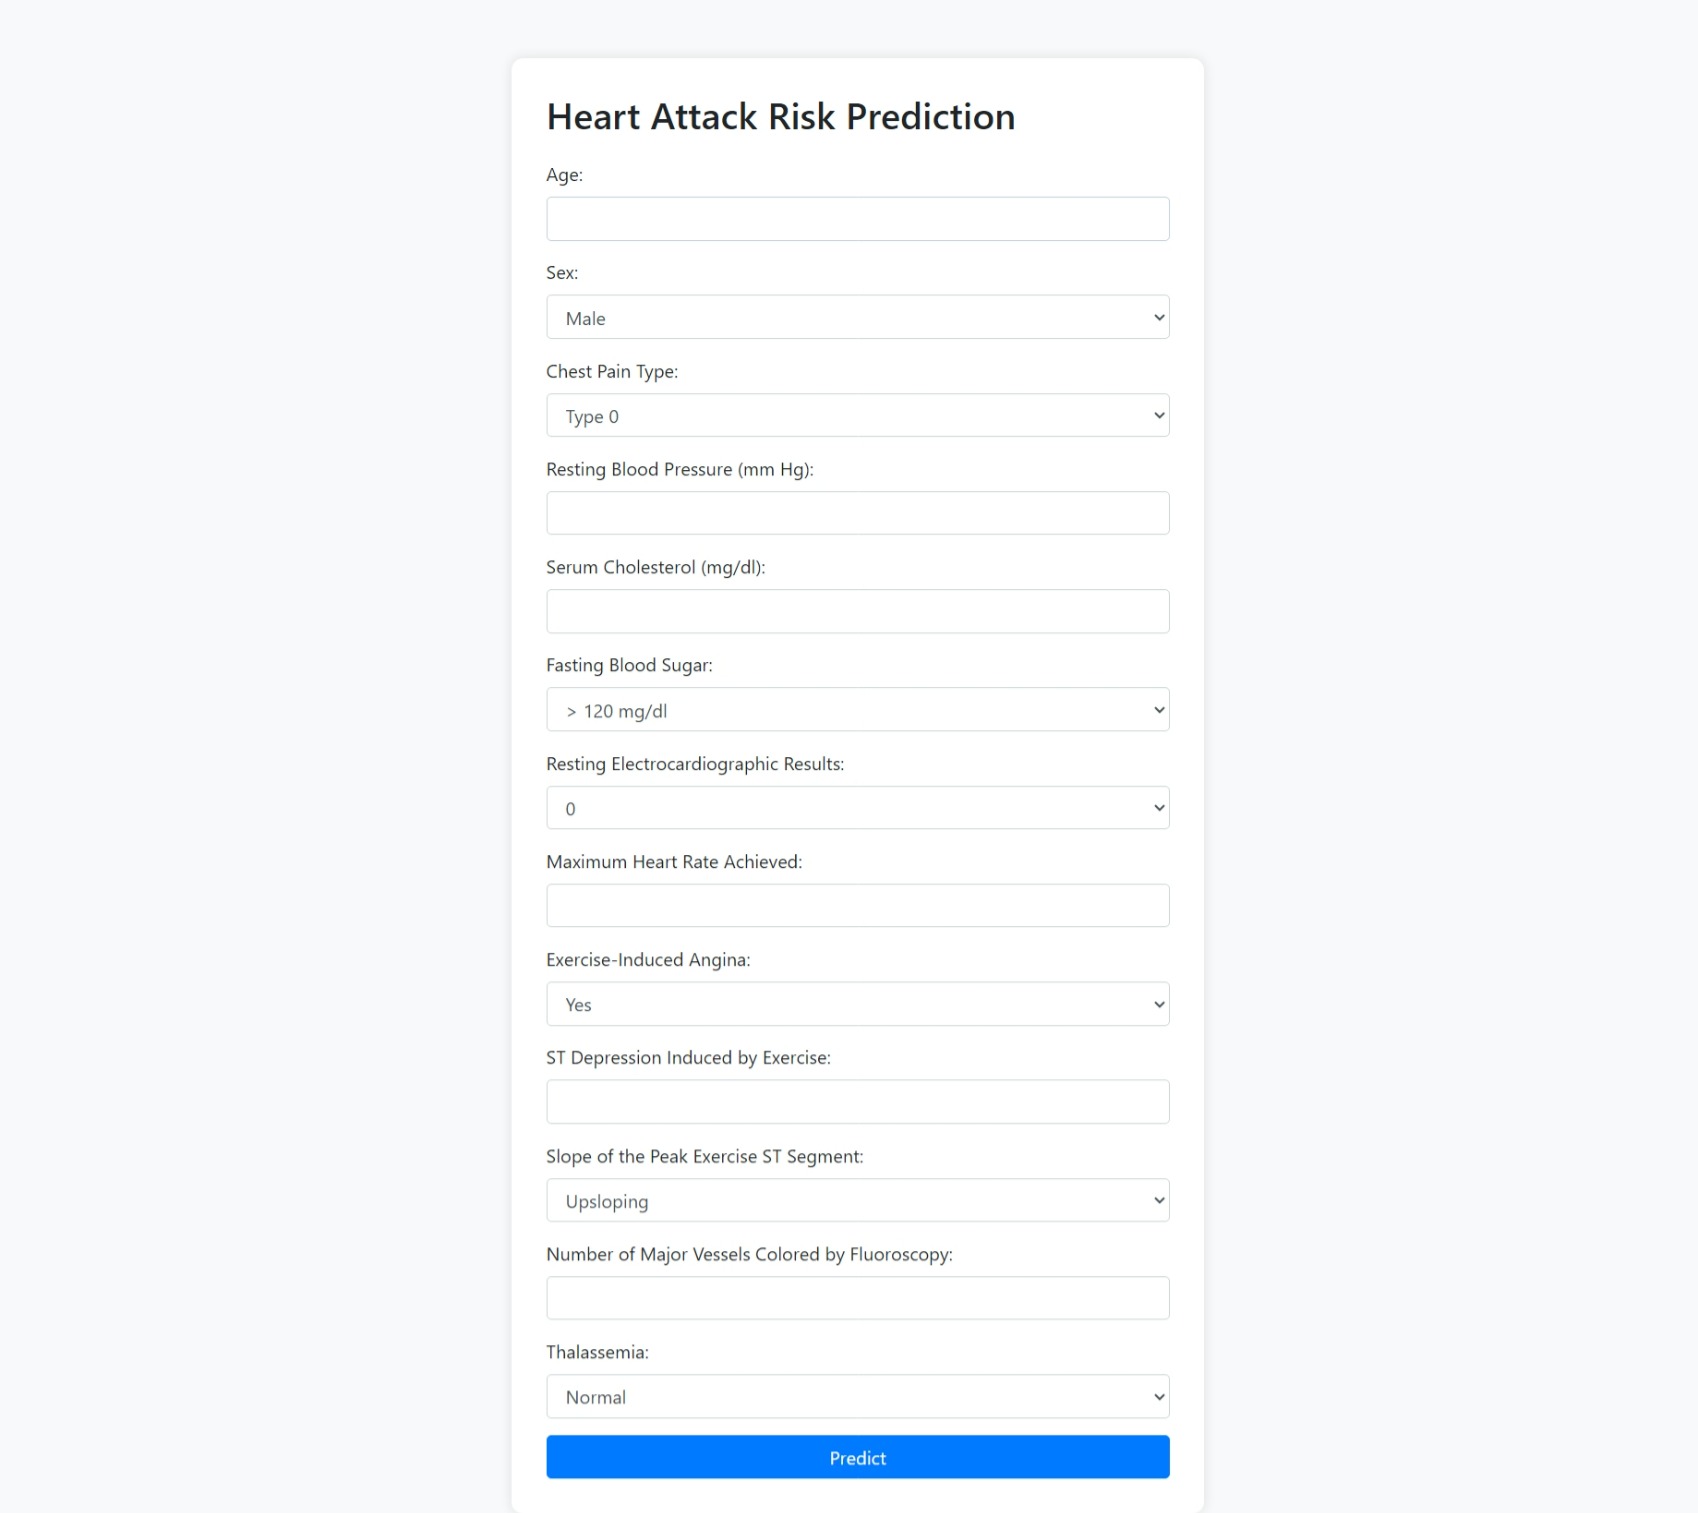Click the "Fasting Blood Sugar:" label text
The image size is (1698, 1513).
(x=629, y=665)
